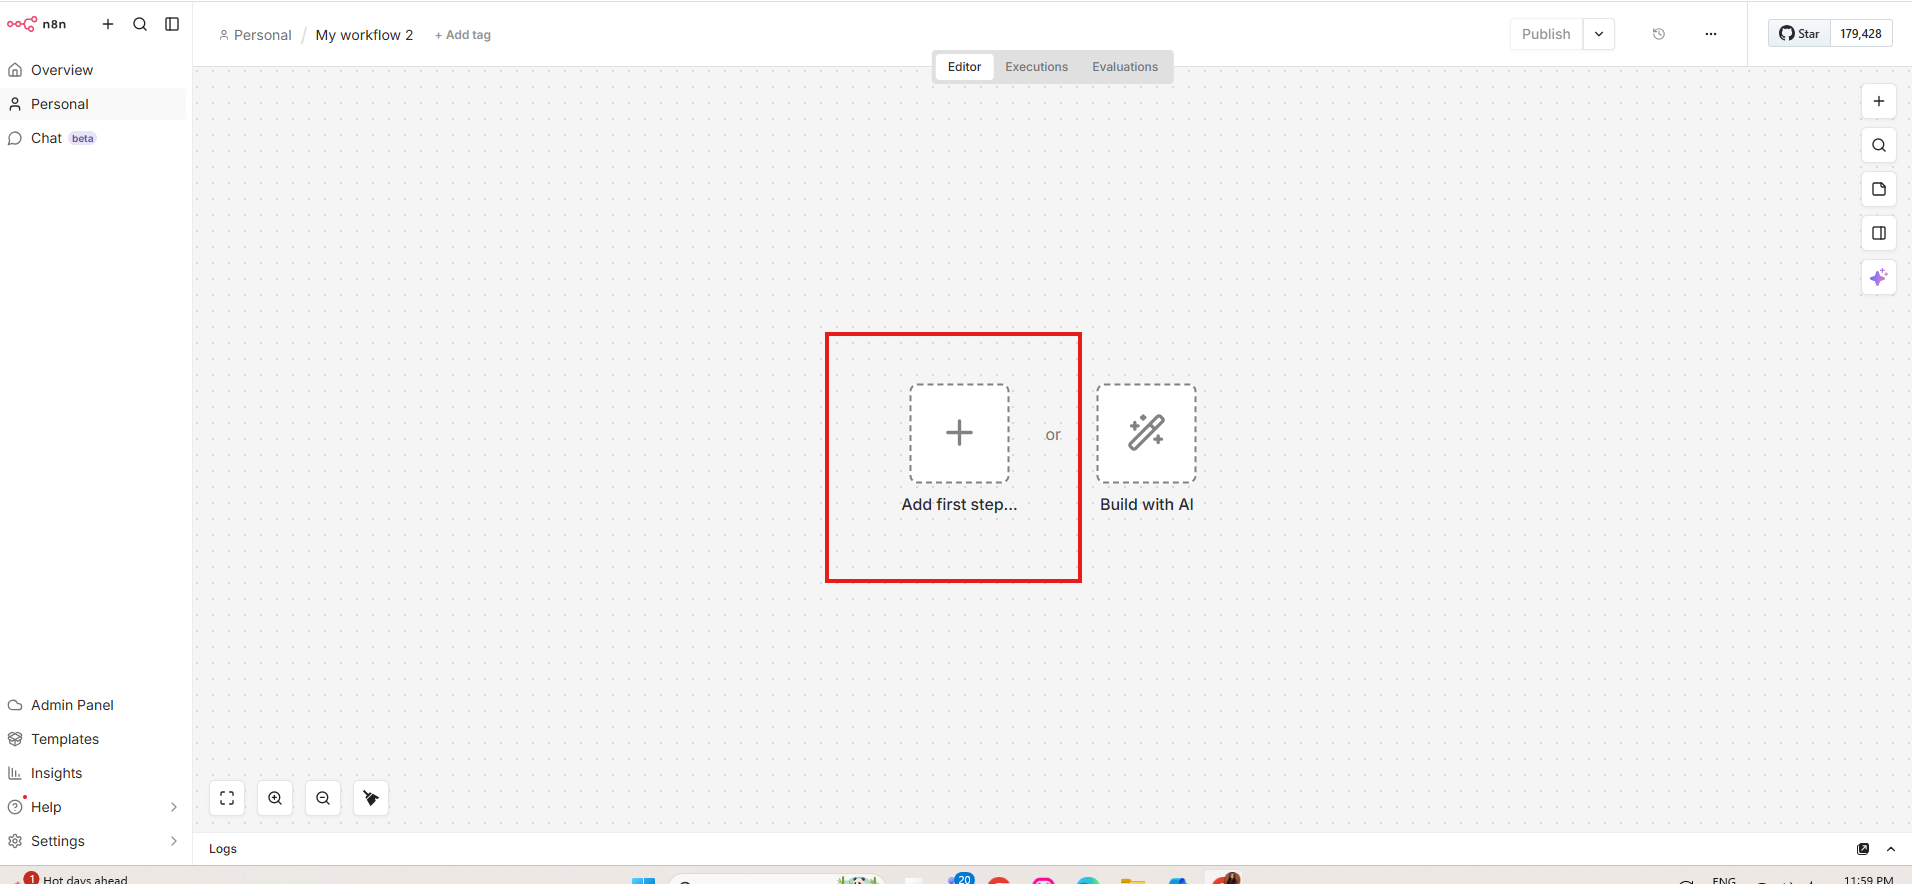Click the Add first step plus box

tap(959, 433)
